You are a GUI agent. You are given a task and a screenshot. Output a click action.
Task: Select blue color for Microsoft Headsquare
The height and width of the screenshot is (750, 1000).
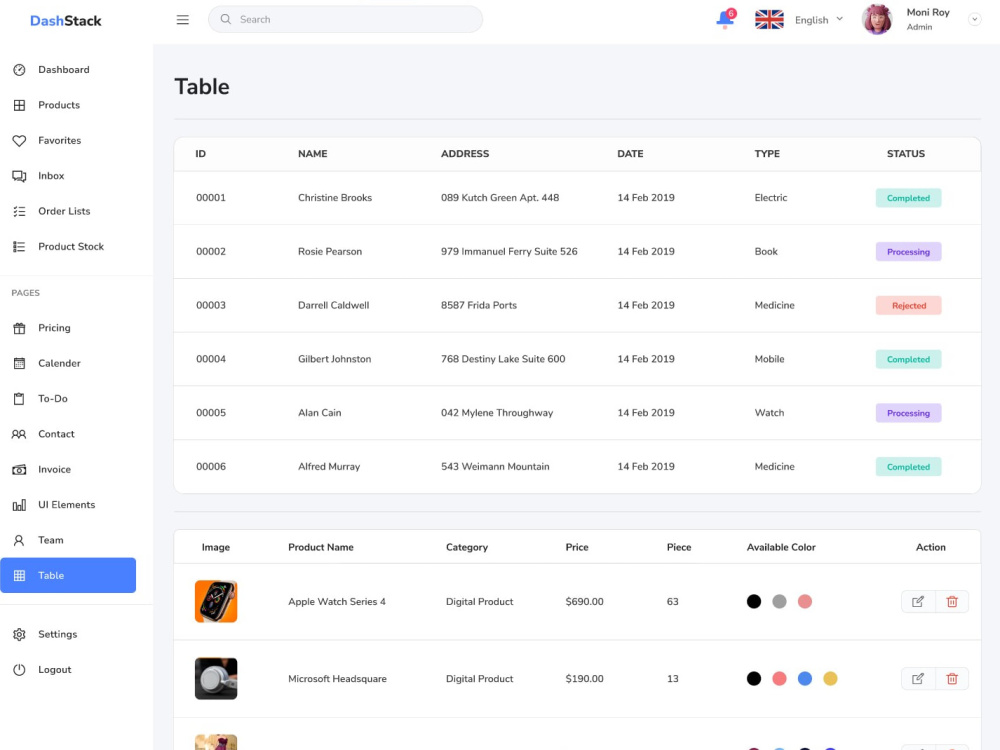coord(805,679)
